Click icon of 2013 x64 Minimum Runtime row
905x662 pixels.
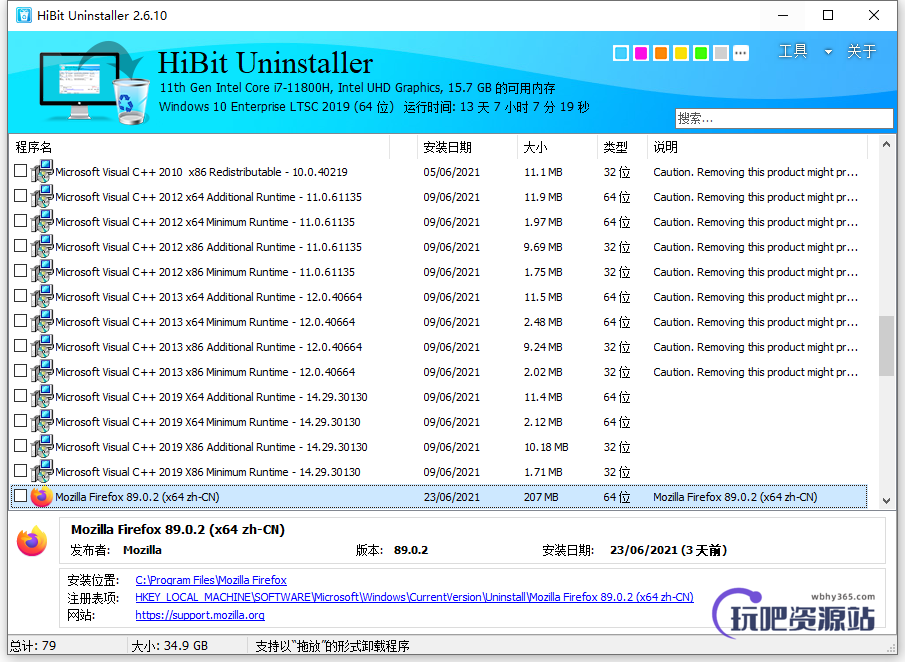click(x=42, y=321)
